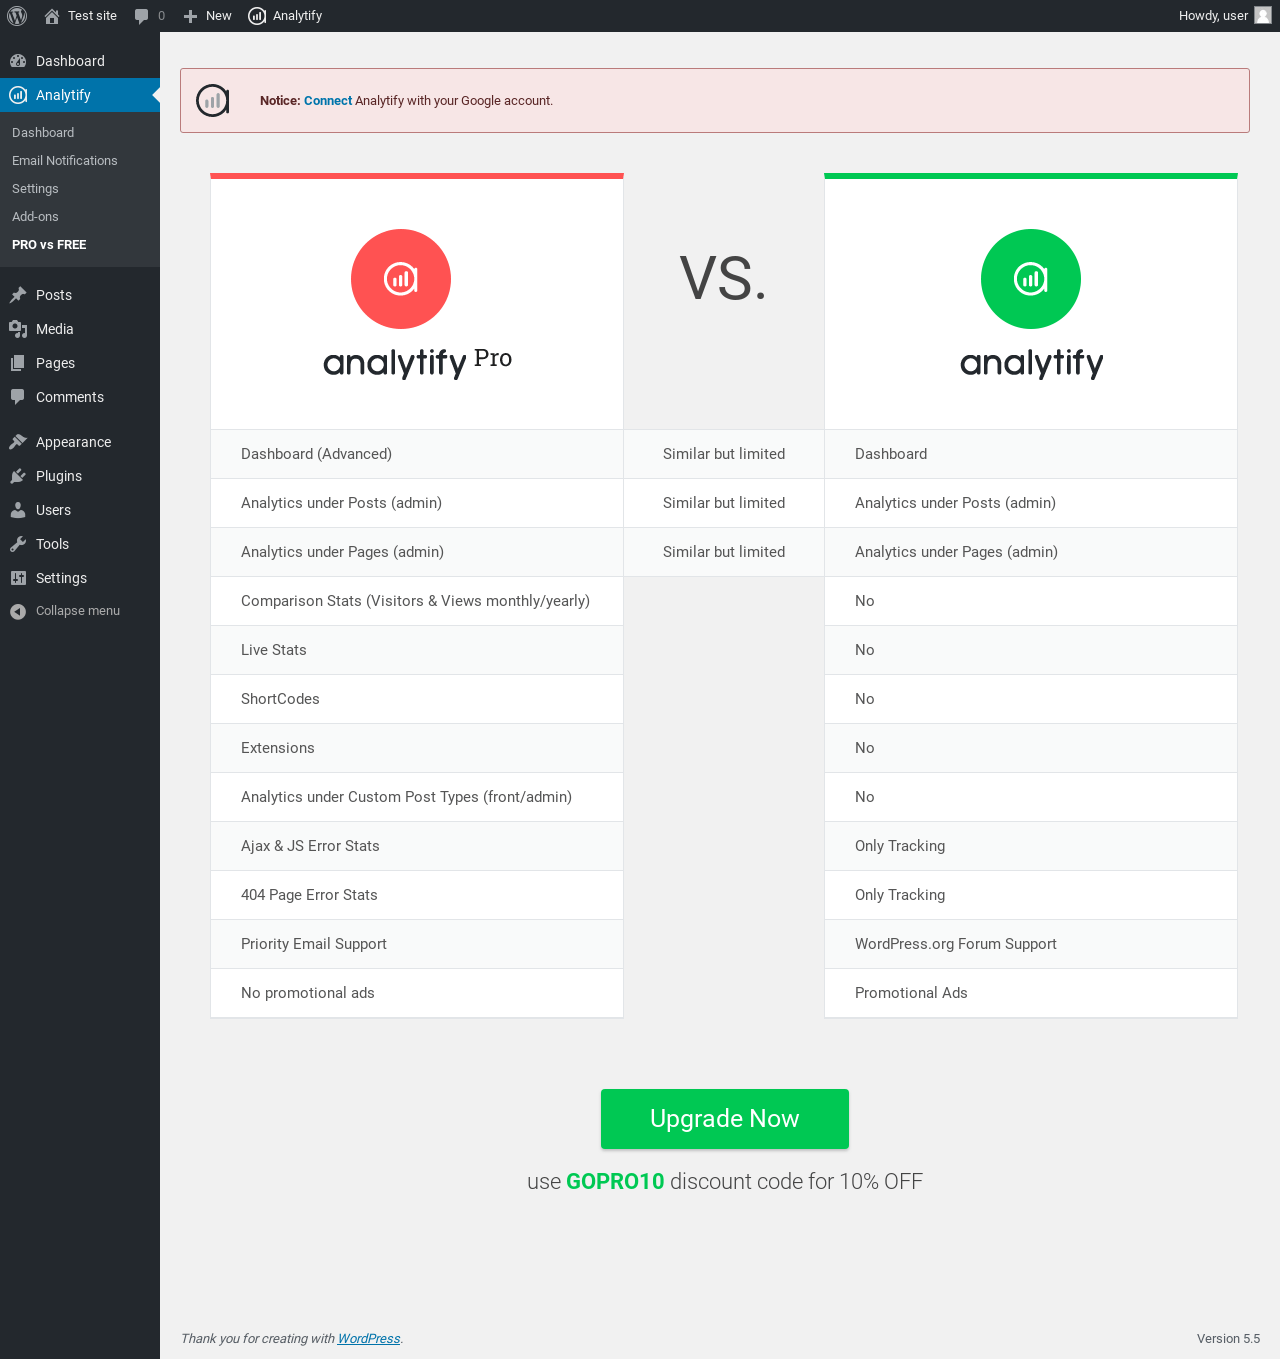Click the Media icon in sidebar
Viewport: 1280px width, 1359px height.
tap(18, 329)
